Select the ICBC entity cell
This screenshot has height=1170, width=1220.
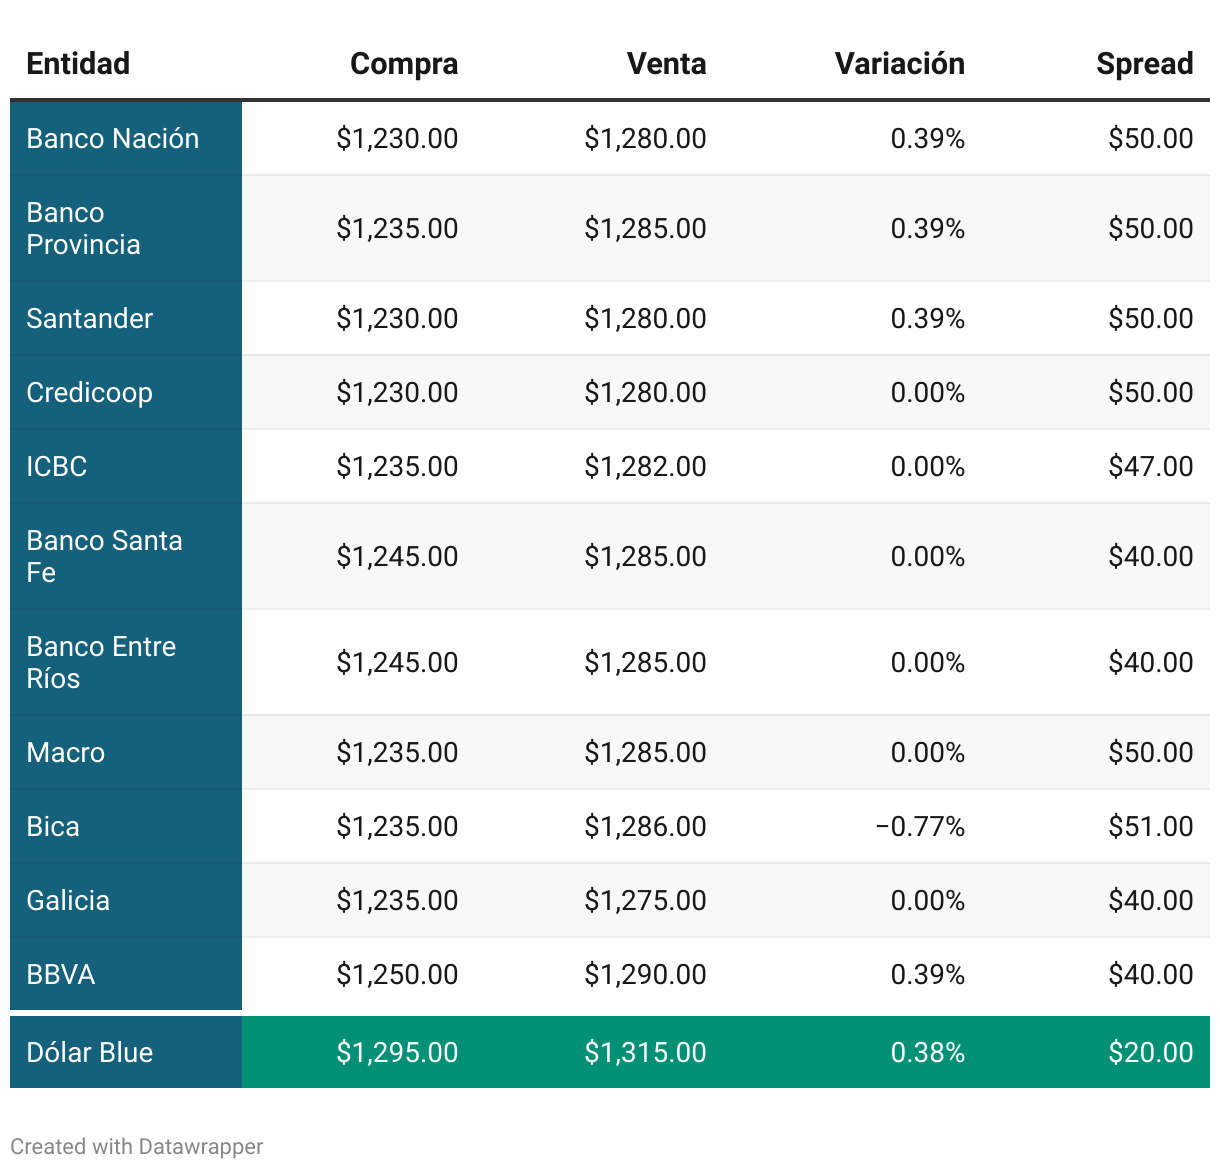click(x=57, y=467)
